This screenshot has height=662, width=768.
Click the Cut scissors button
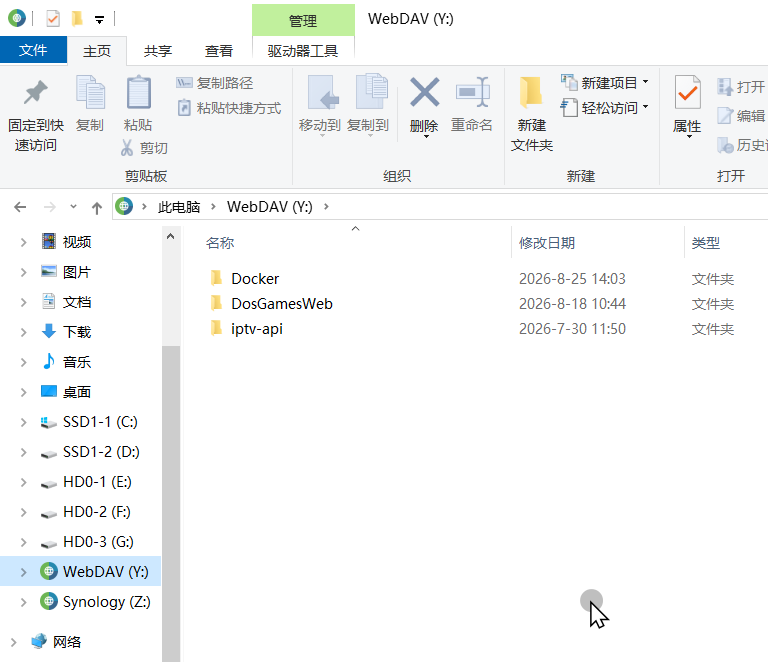[x=144, y=147]
